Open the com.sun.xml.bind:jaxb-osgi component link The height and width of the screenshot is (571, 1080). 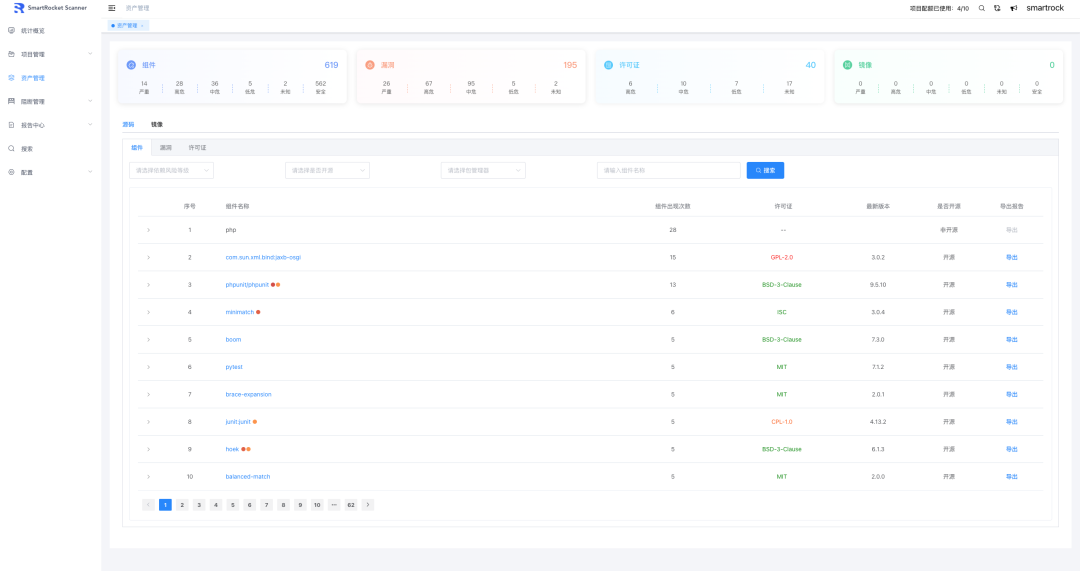pyautogui.click(x=263, y=257)
